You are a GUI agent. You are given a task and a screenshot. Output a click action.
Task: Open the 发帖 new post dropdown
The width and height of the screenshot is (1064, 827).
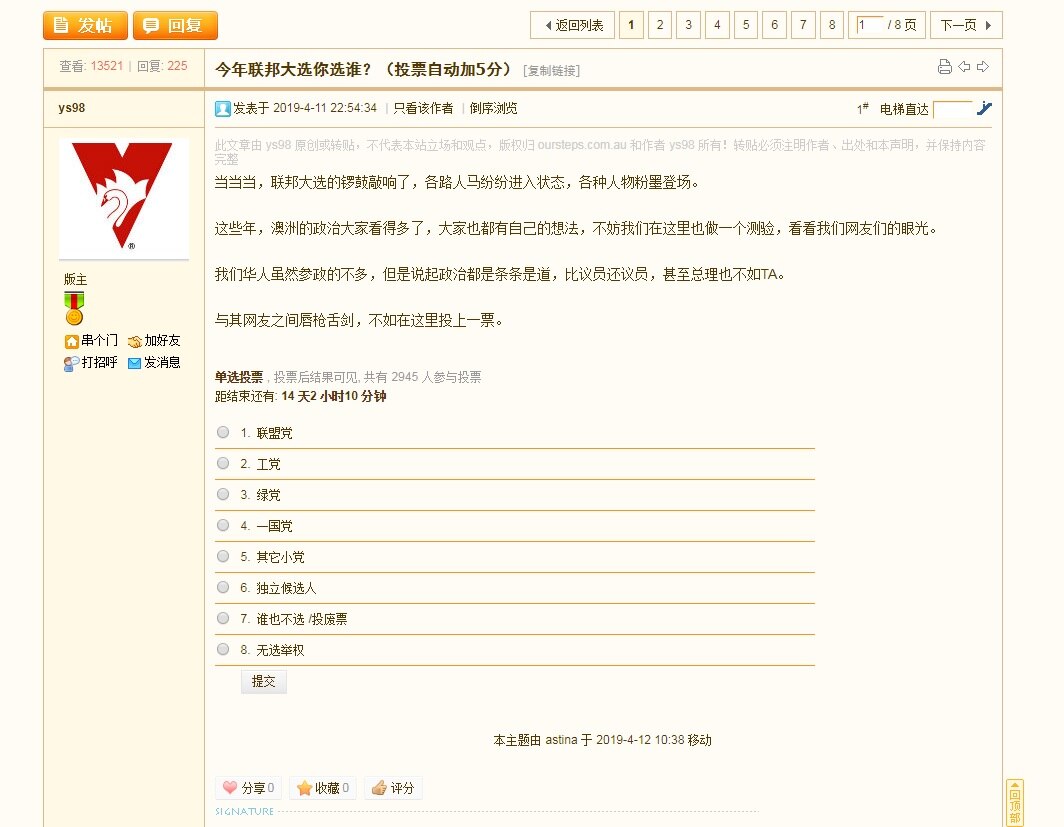85,25
